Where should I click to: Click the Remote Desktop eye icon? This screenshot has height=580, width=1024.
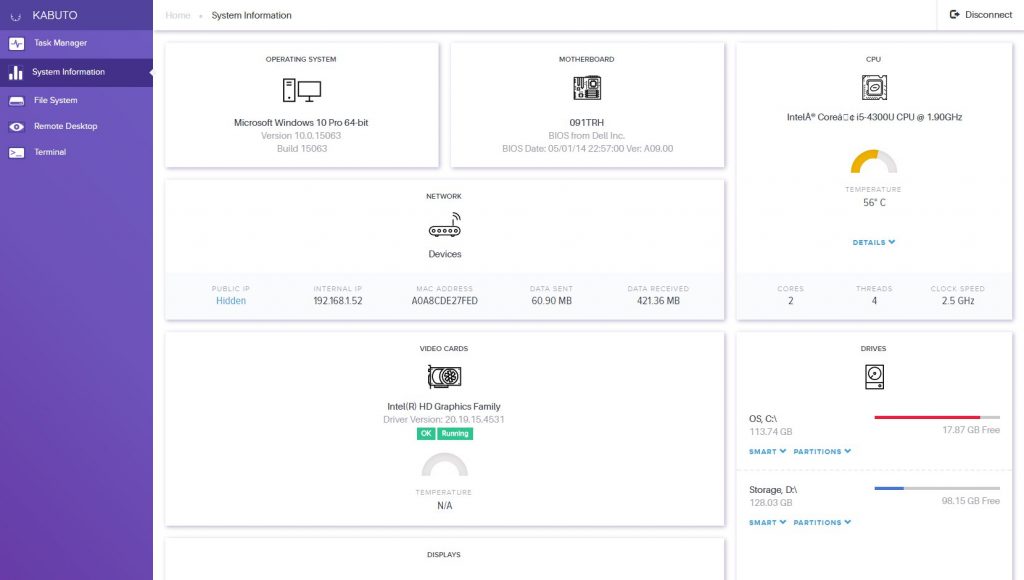[16, 127]
